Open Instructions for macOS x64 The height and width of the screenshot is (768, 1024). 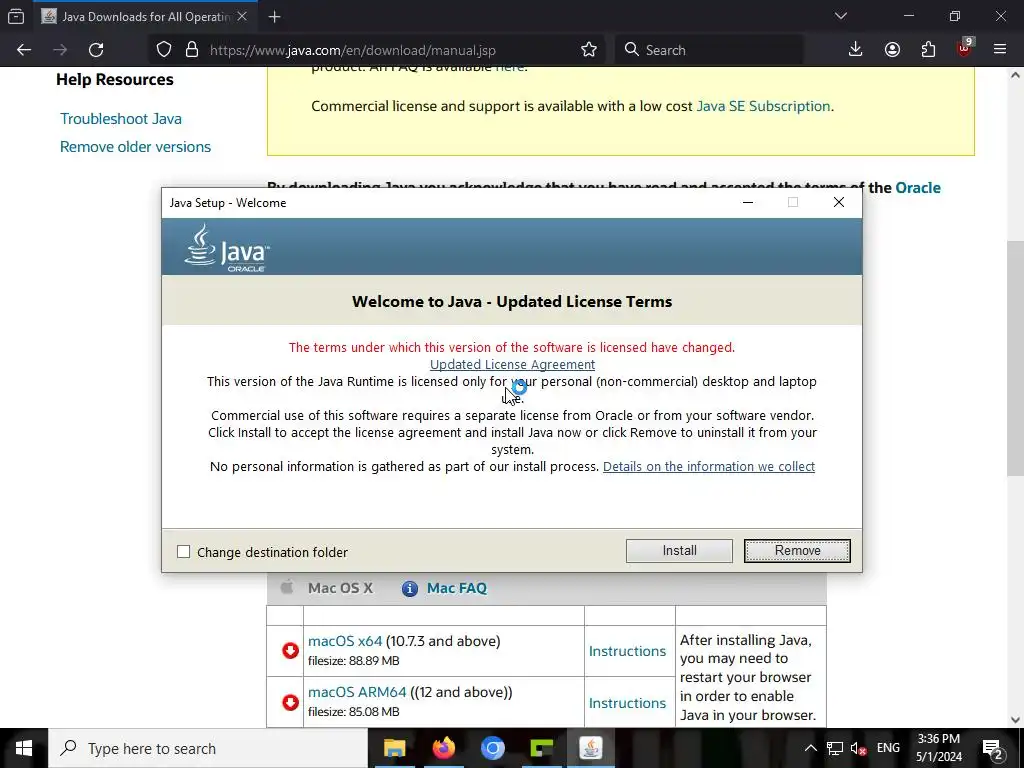coord(627,651)
